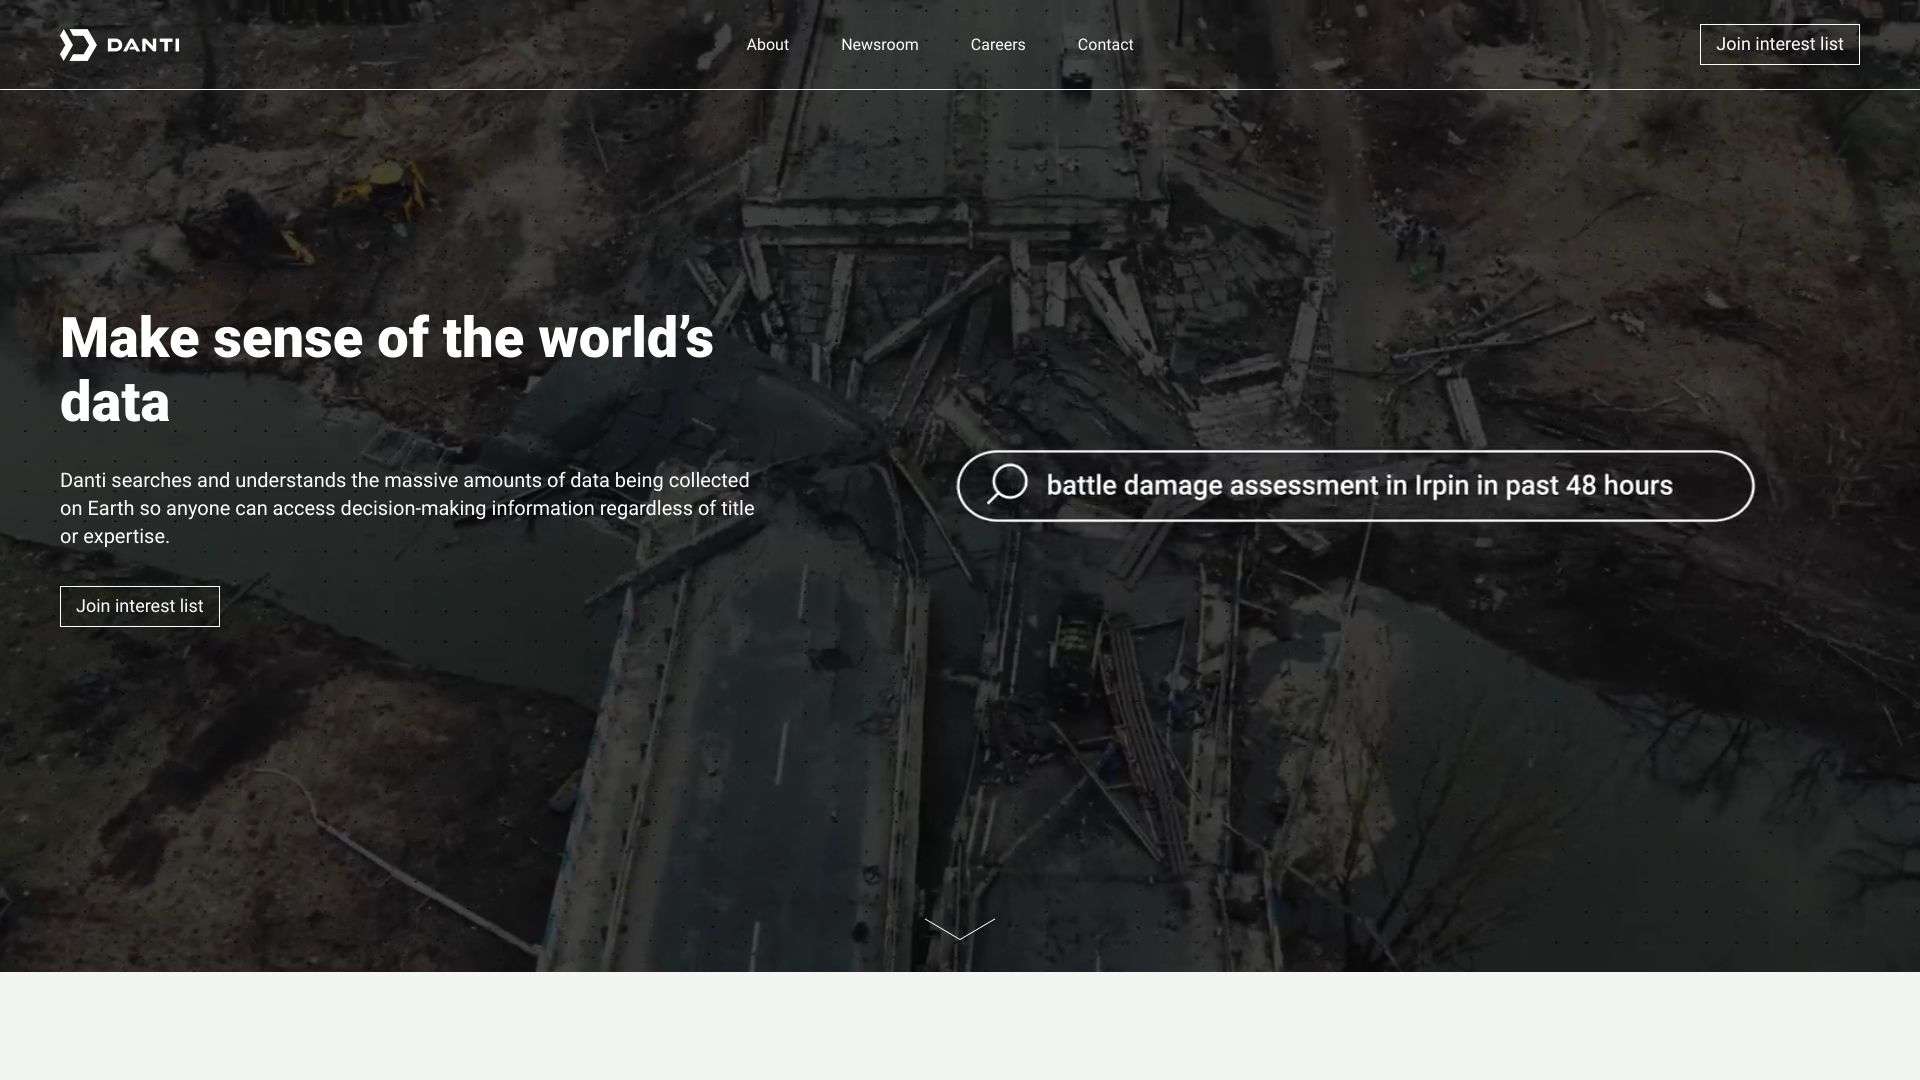
Task: Click the search icon inside the query bar
Action: pos(1007,485)
